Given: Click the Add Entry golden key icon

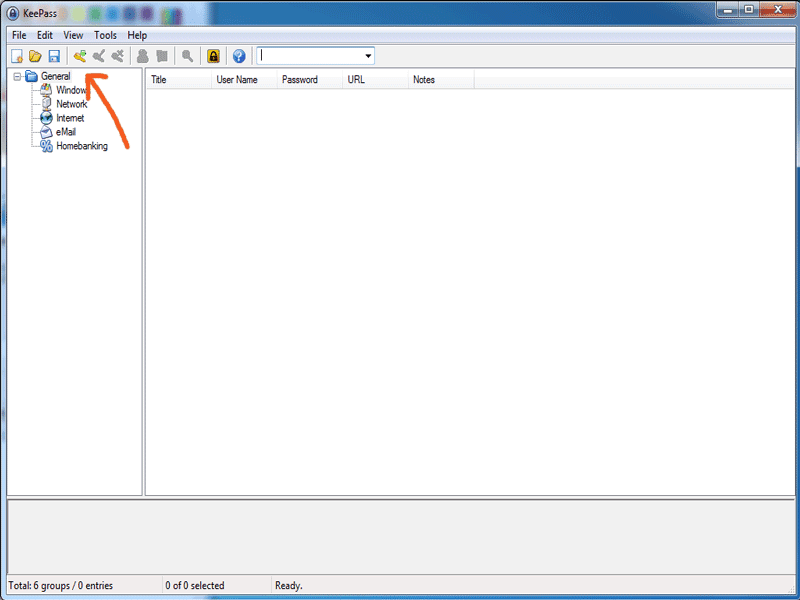Looking at the screenshot, I should [x=80, y=56].
